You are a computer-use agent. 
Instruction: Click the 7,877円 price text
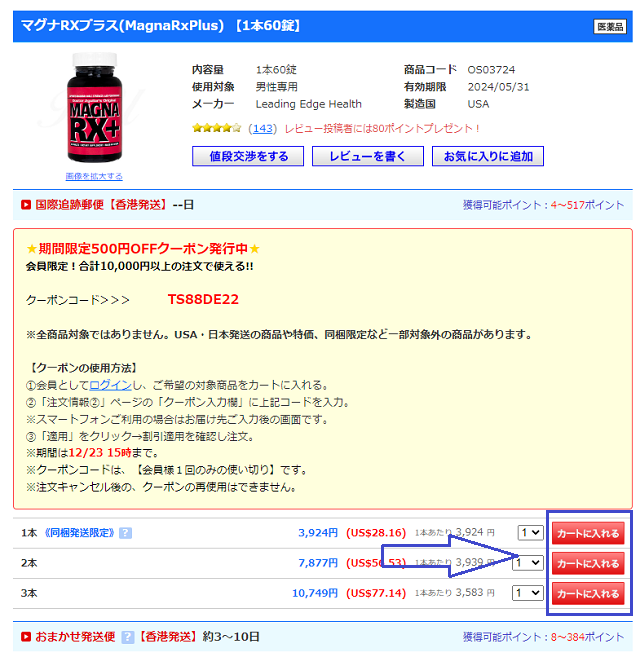click(x=318, y=563)
